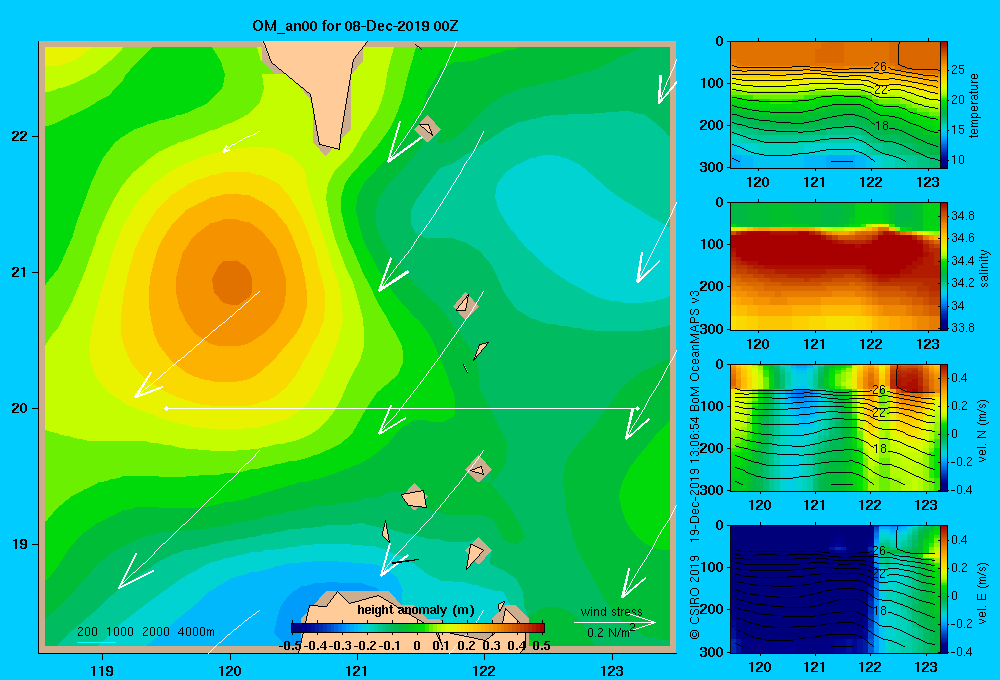Click the dark orange eddy core on map
Image resolution: width=1000 pixels, height=680 pixels.
click(232, 283)
